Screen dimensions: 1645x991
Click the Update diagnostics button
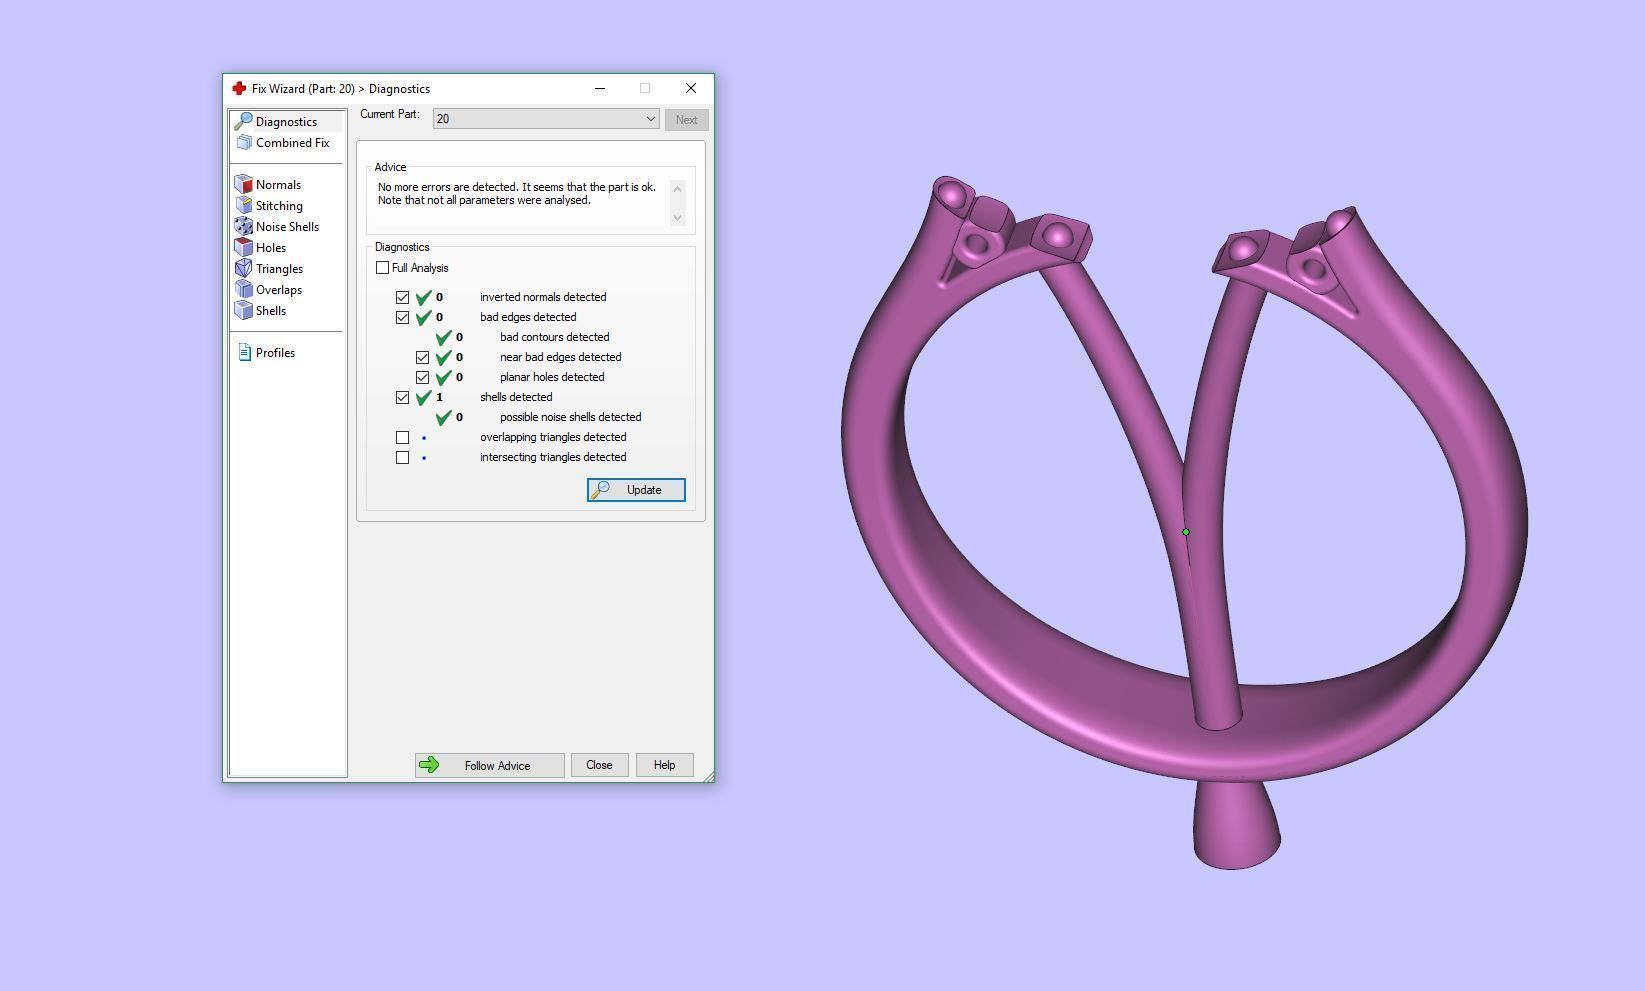coord(636,490)
